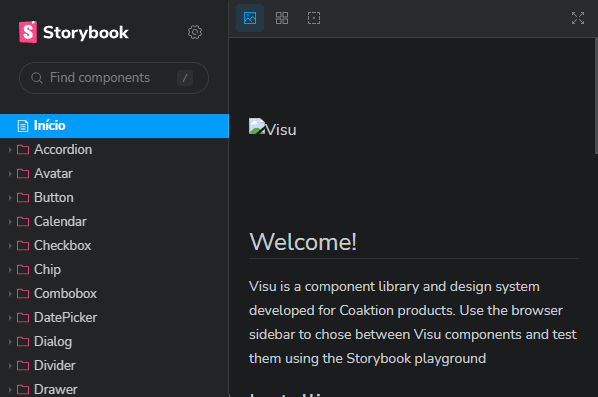The height and width of the screenshot is (397, 598).
Task: Click the slash shortcut key badge
Action: 185,78
